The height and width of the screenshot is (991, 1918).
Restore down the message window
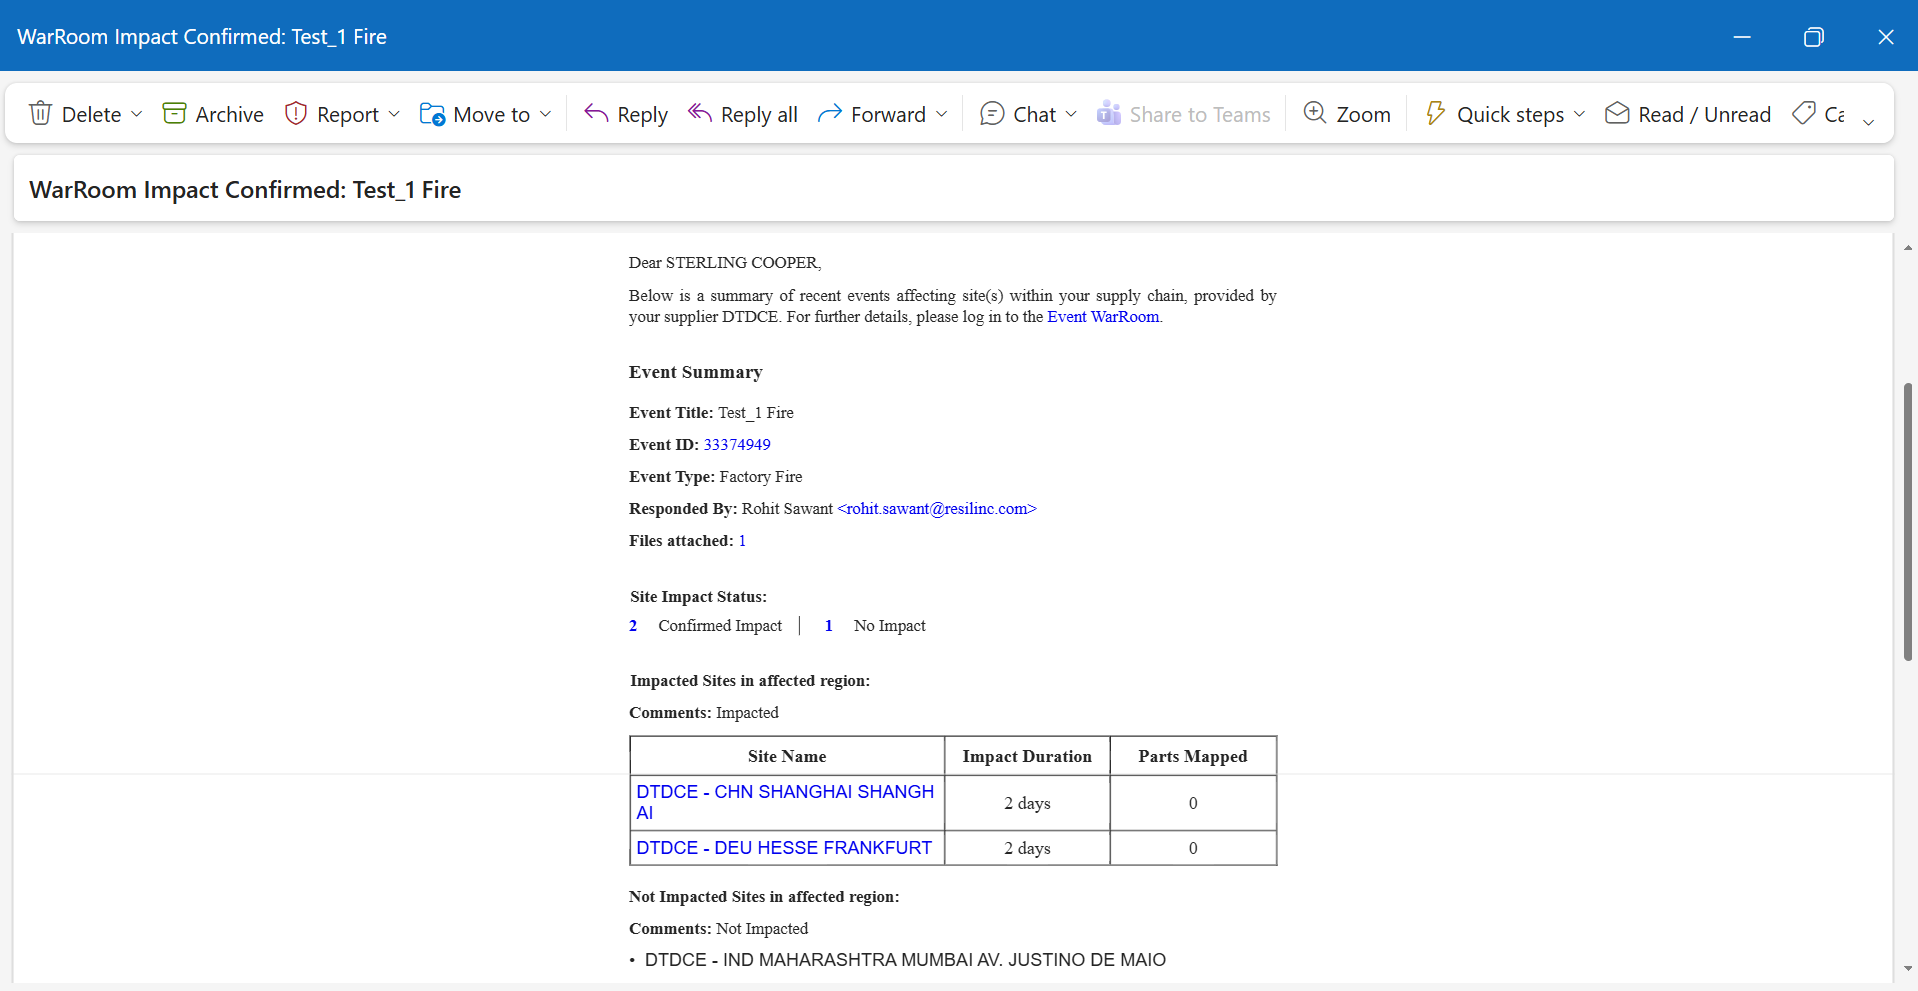(x=1814, y=37)
